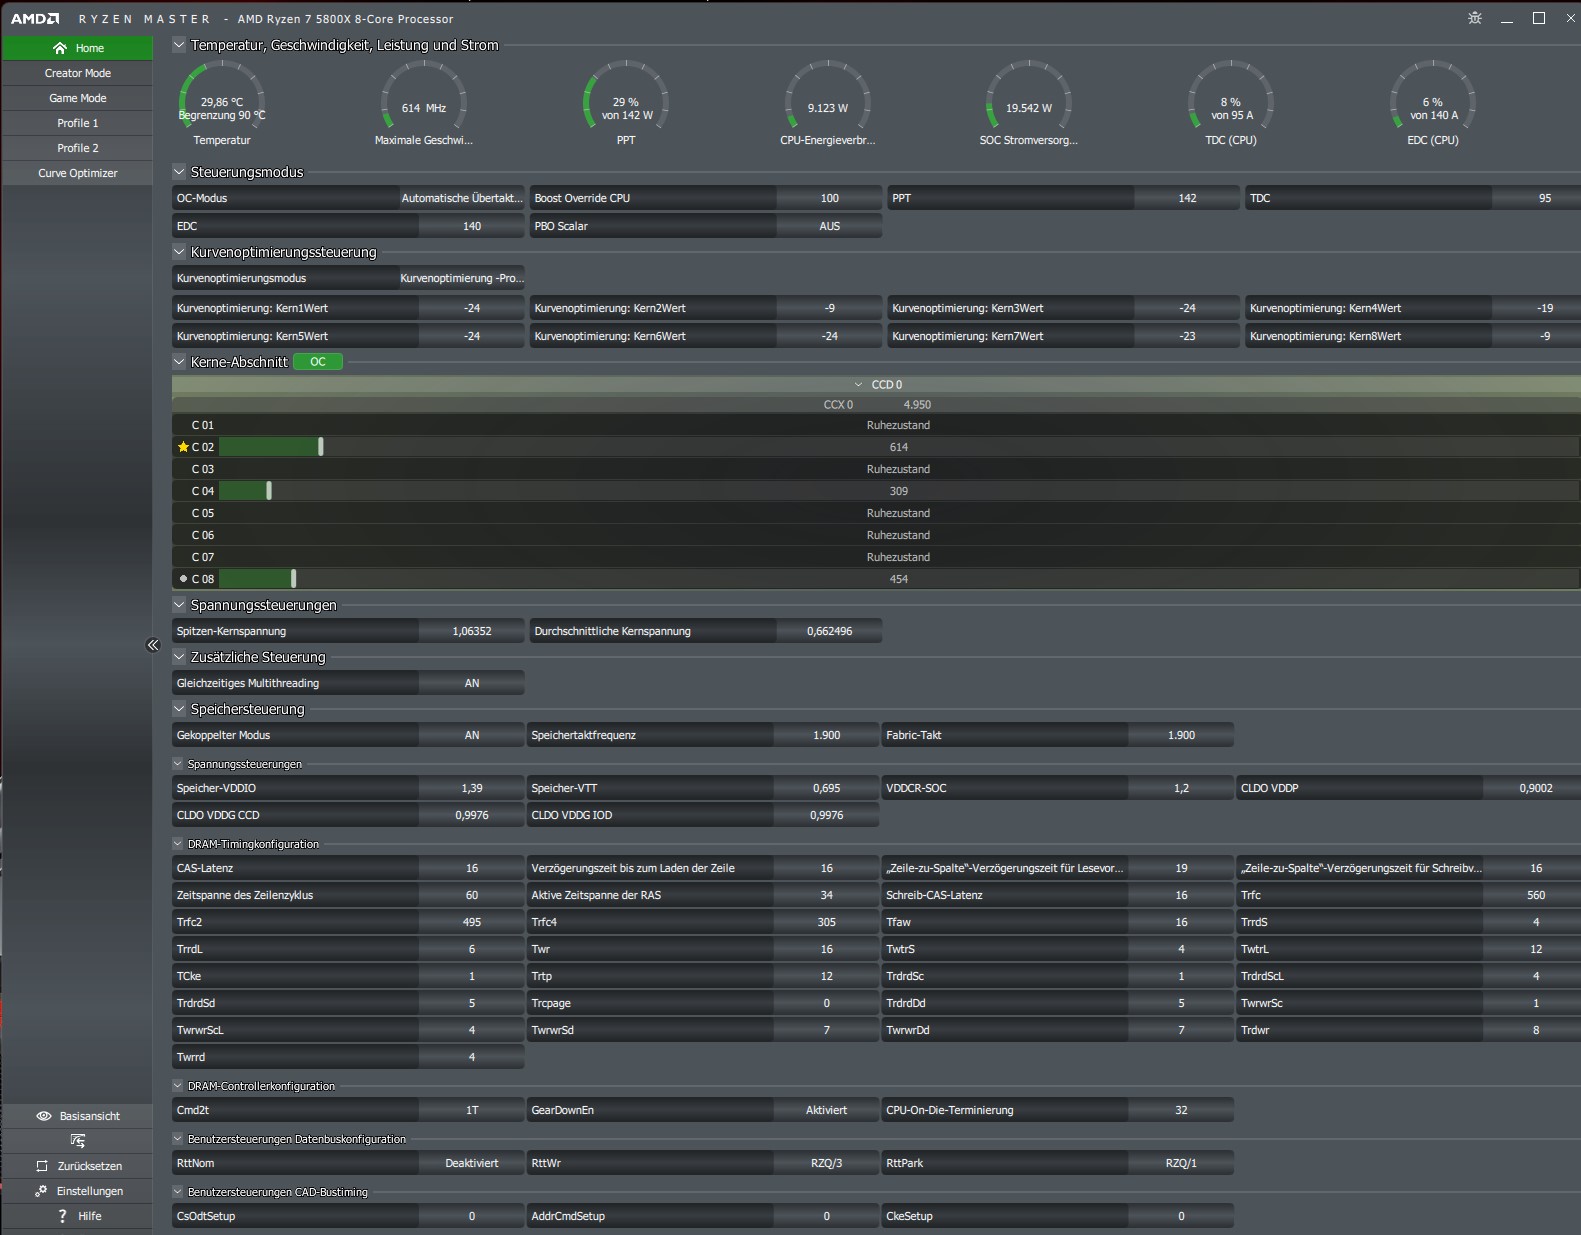Open the RttWr RZQ/3 dropdown
The height and width of the screenshot is (1235, 1581).
(x=826, y=1164)
